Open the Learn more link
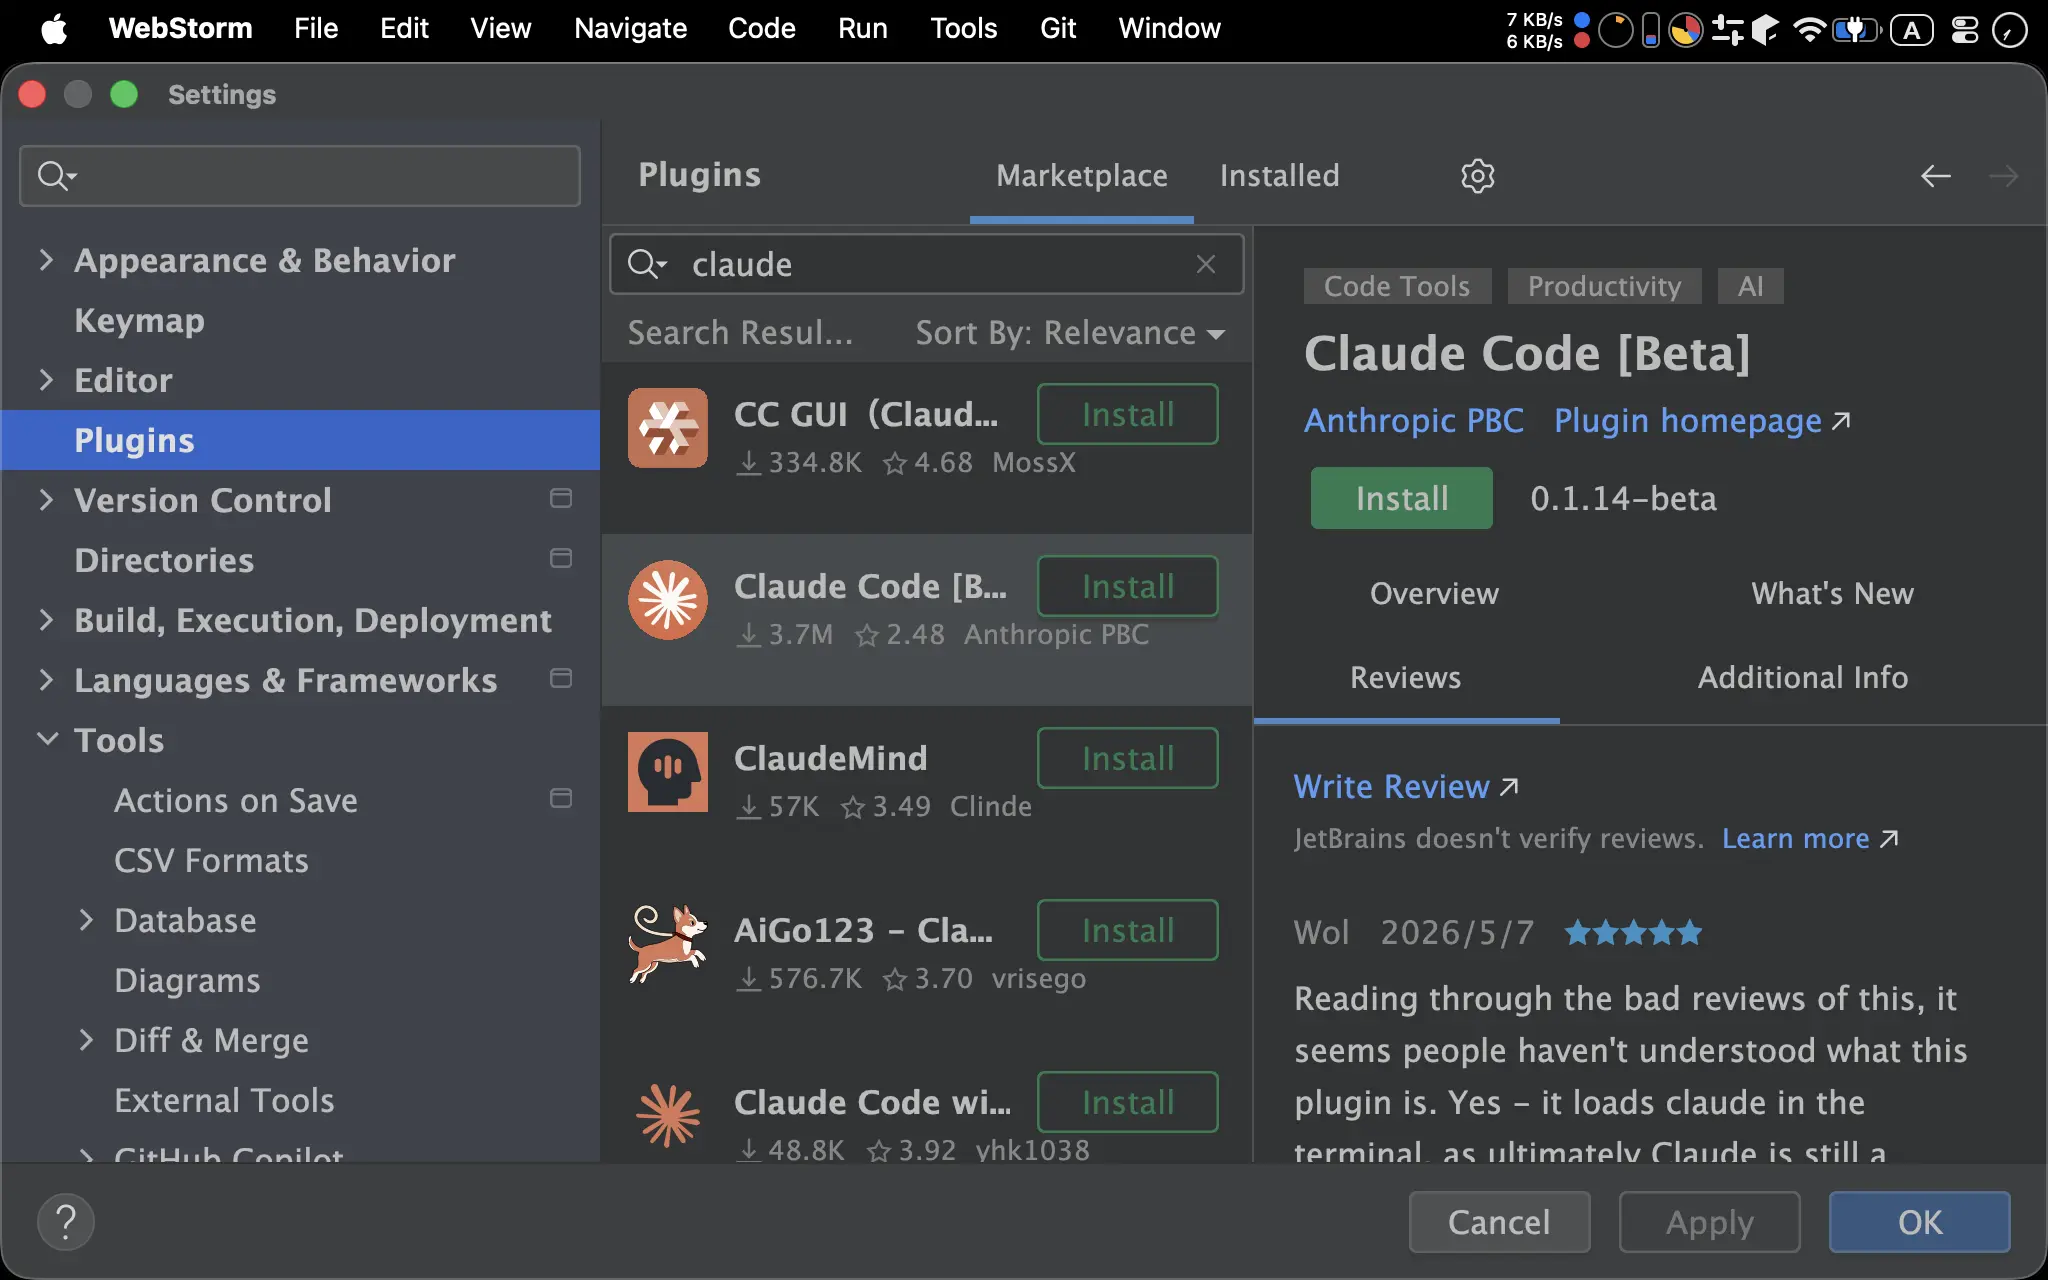Screen dimensions: 2048x1280 pyautogui.click(x=1810, y=838)
